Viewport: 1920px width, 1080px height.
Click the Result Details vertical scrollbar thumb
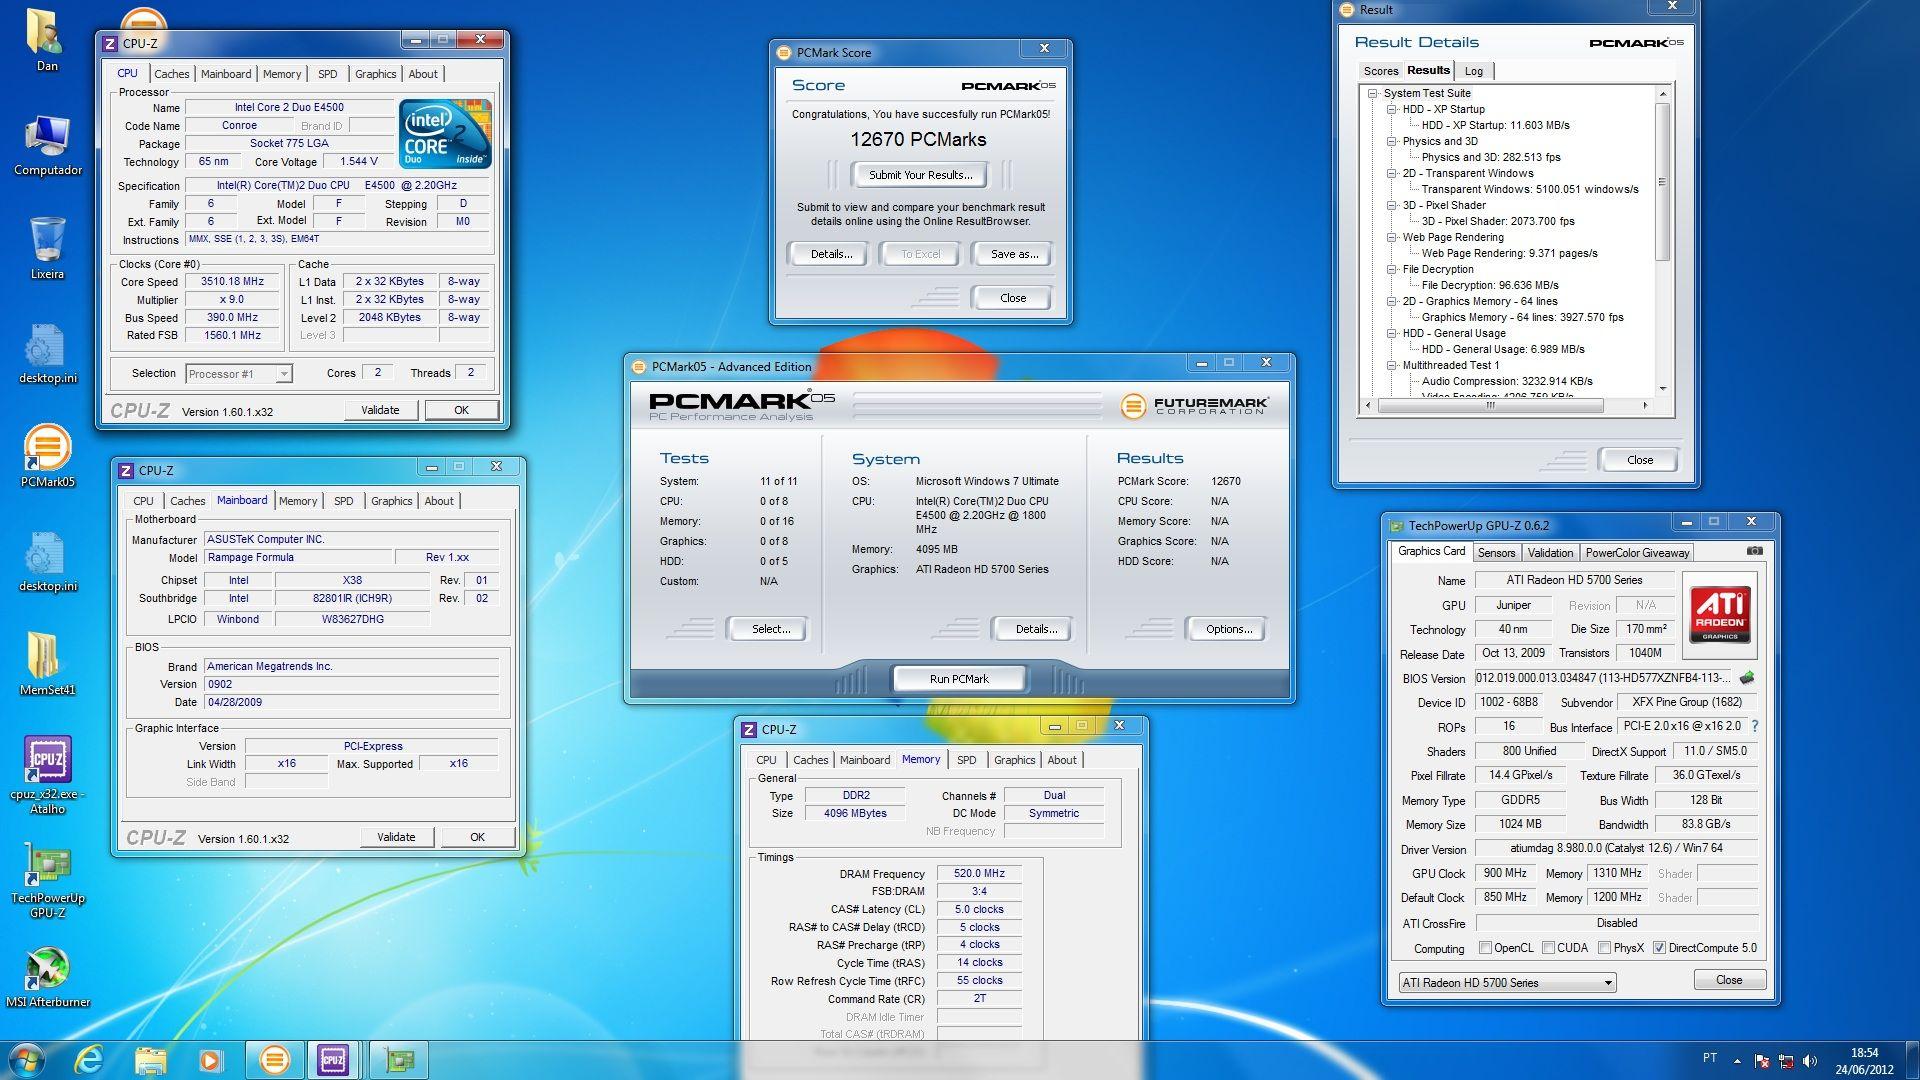(1662, 182)
